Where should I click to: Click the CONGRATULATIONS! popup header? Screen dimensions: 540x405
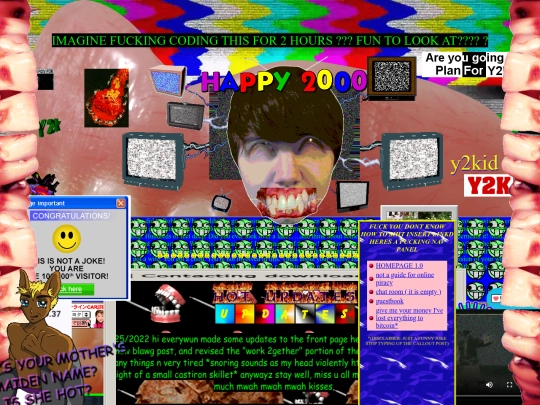(x=71, y=216)
